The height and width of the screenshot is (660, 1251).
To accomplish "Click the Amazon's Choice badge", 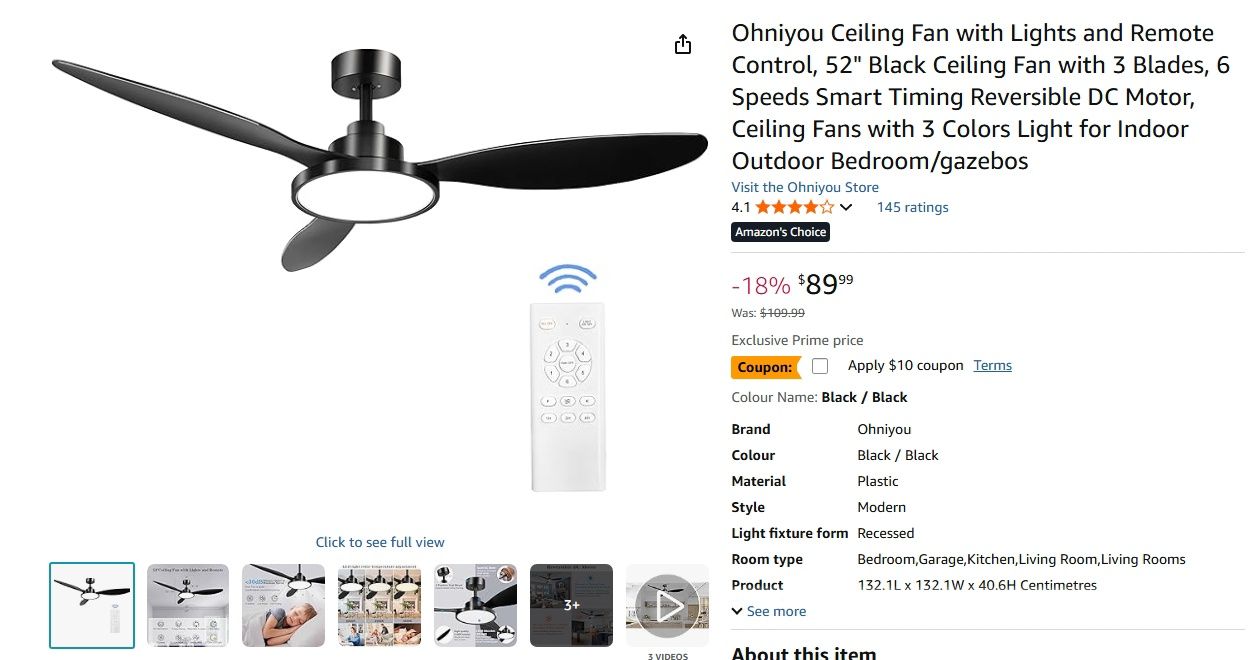I will tap(780, 232).
